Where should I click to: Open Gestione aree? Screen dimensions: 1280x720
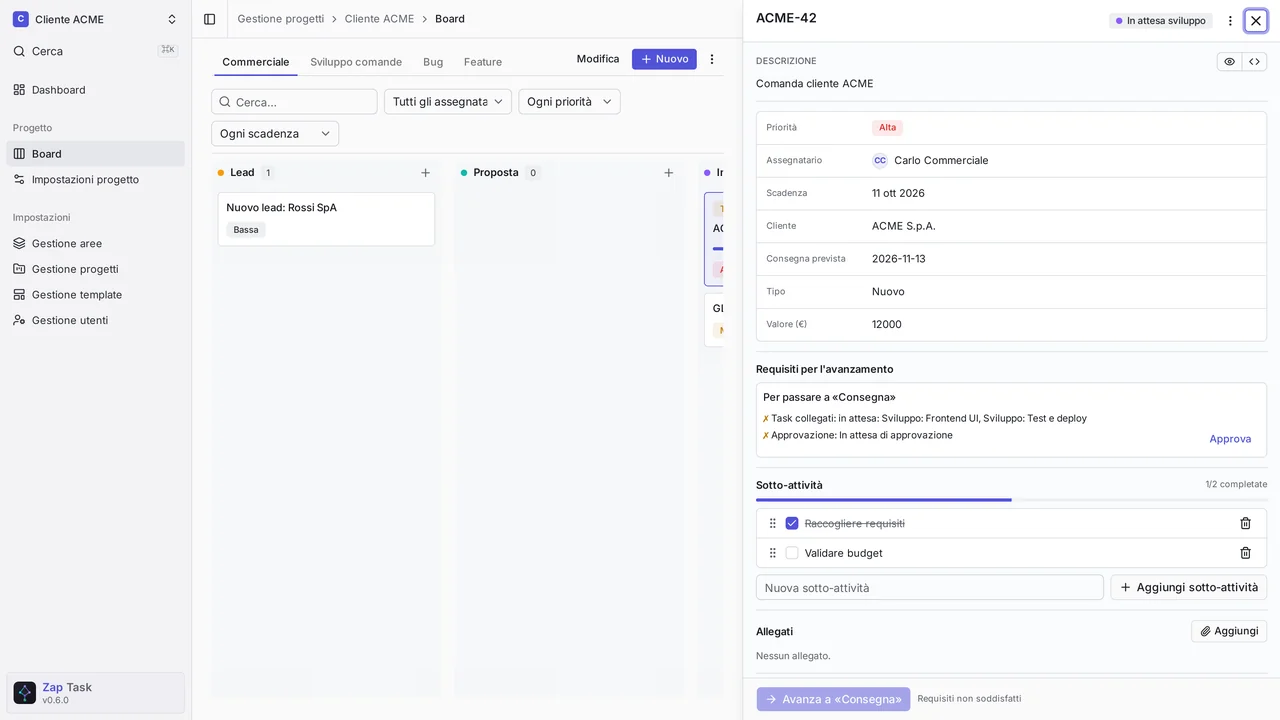[95, 244]
